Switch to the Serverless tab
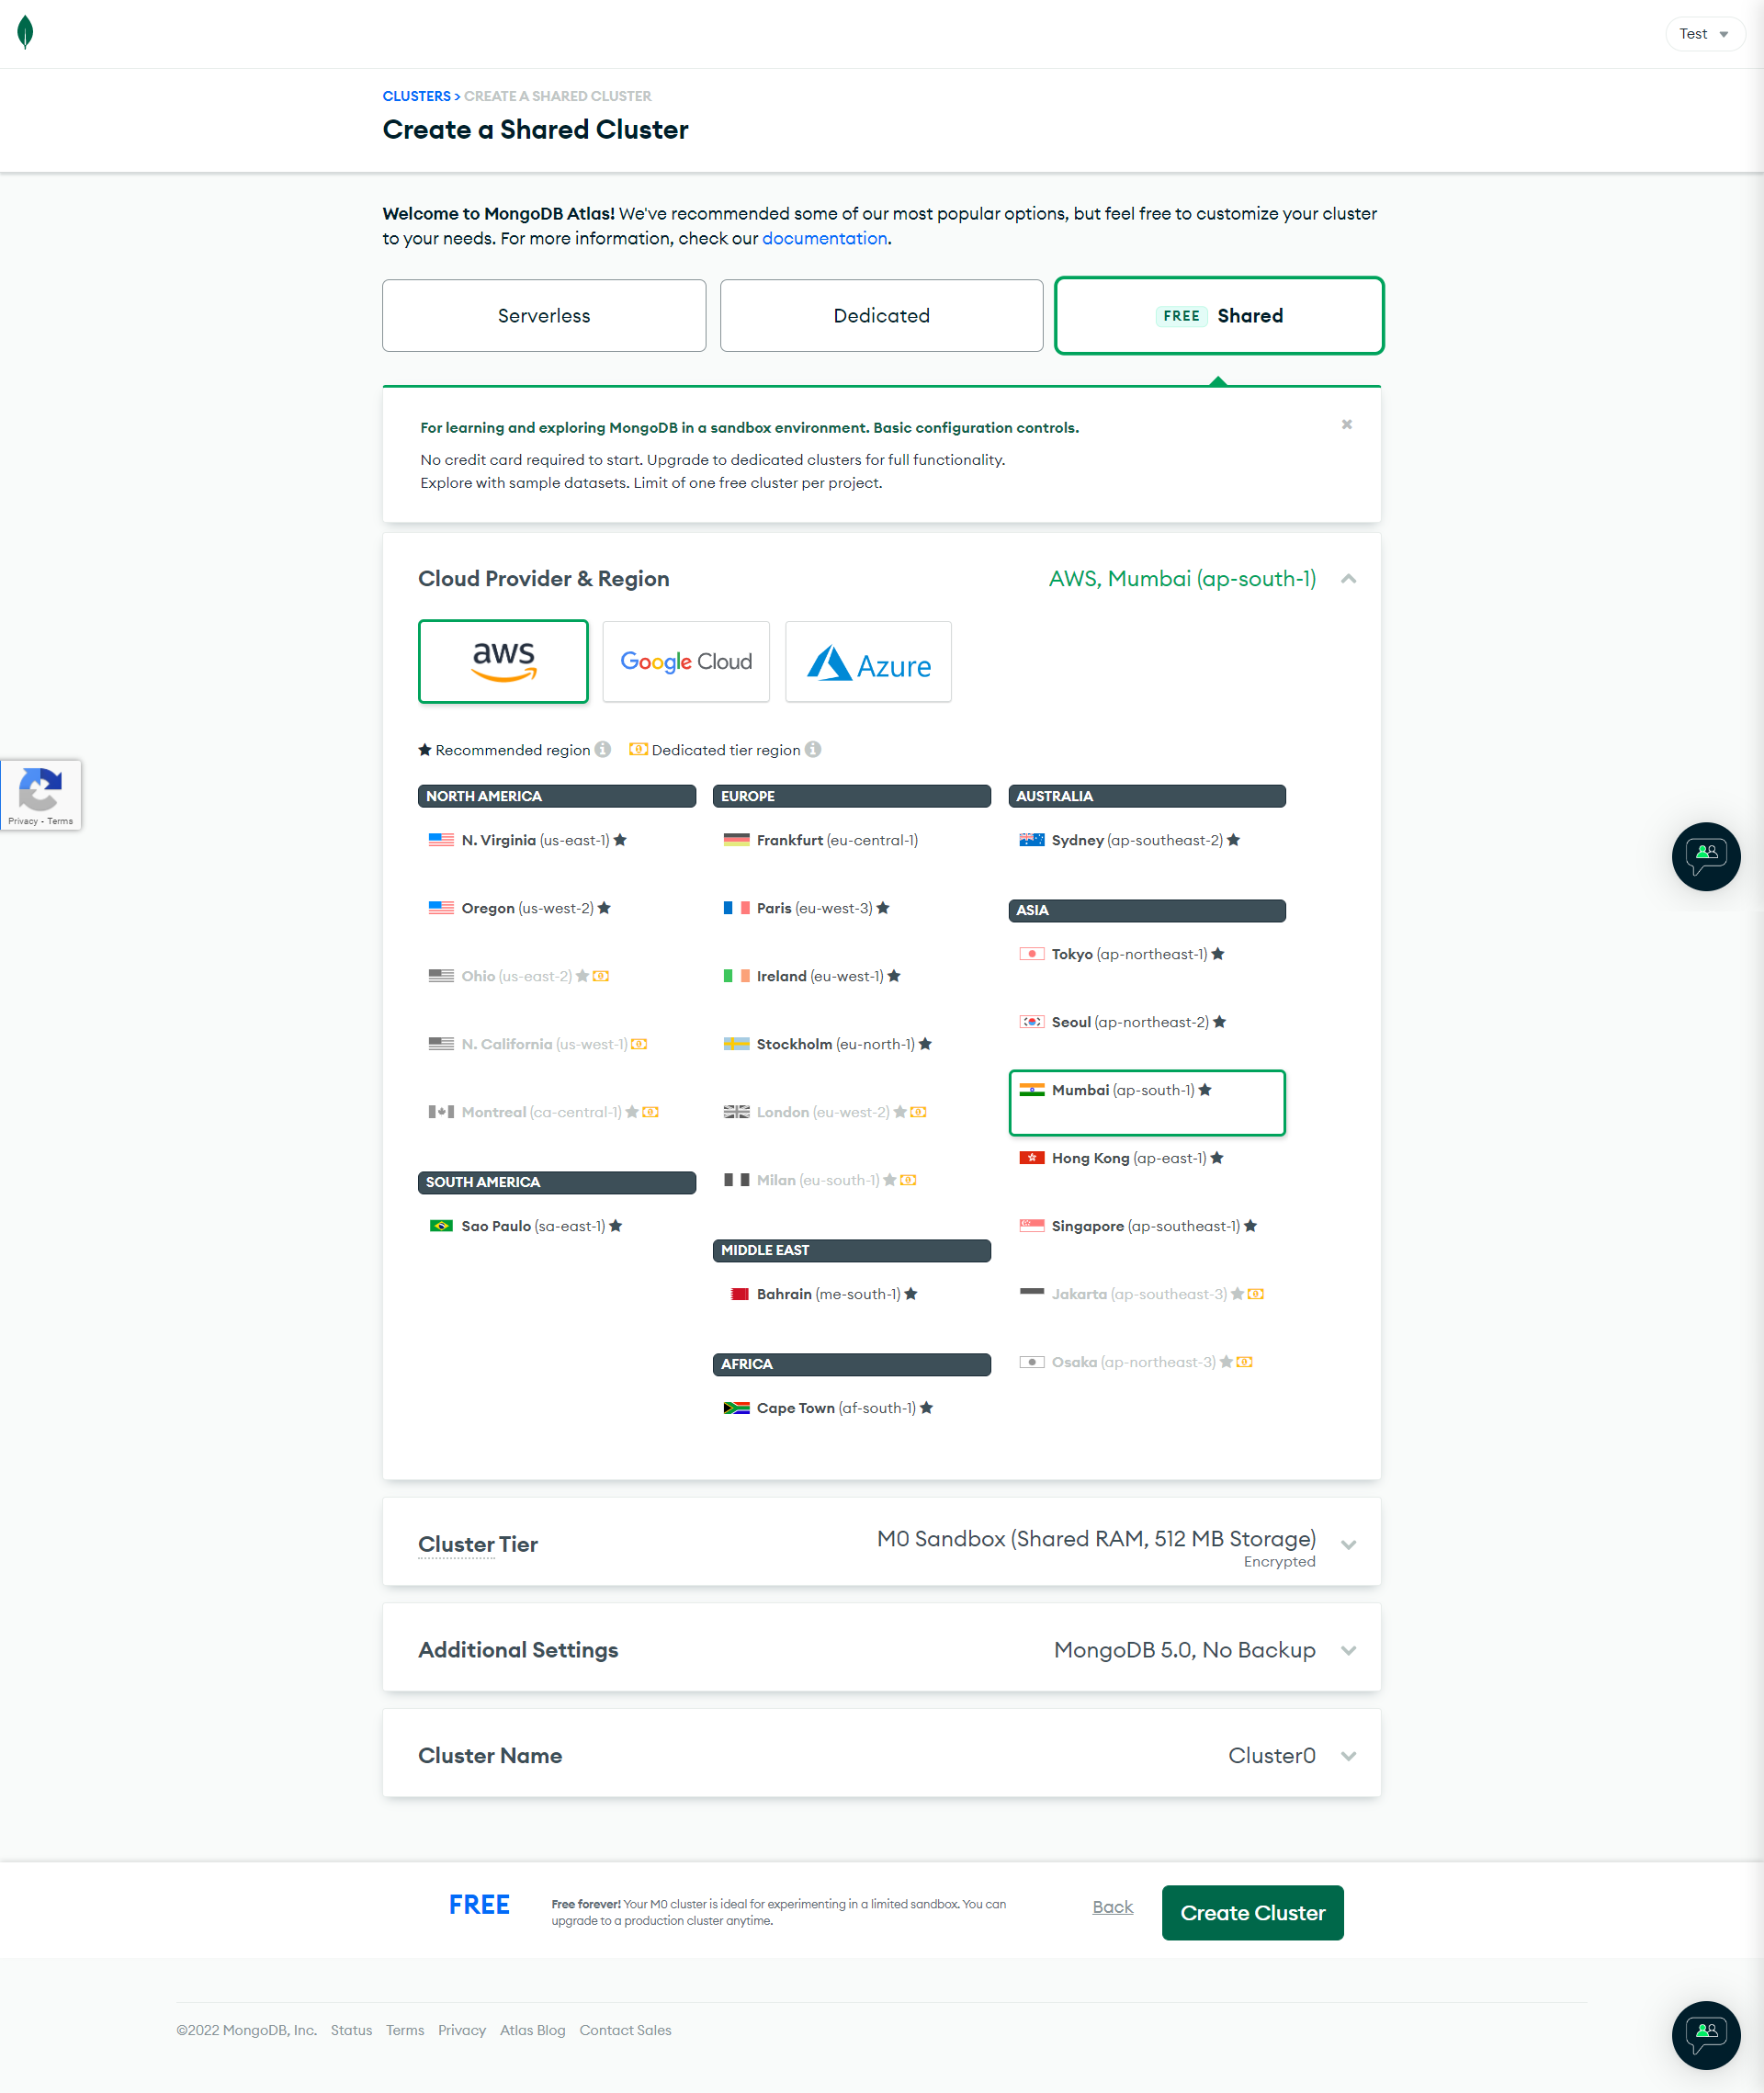The width and height of the screenshot is (1764, 2093). (x=544, y=315)
